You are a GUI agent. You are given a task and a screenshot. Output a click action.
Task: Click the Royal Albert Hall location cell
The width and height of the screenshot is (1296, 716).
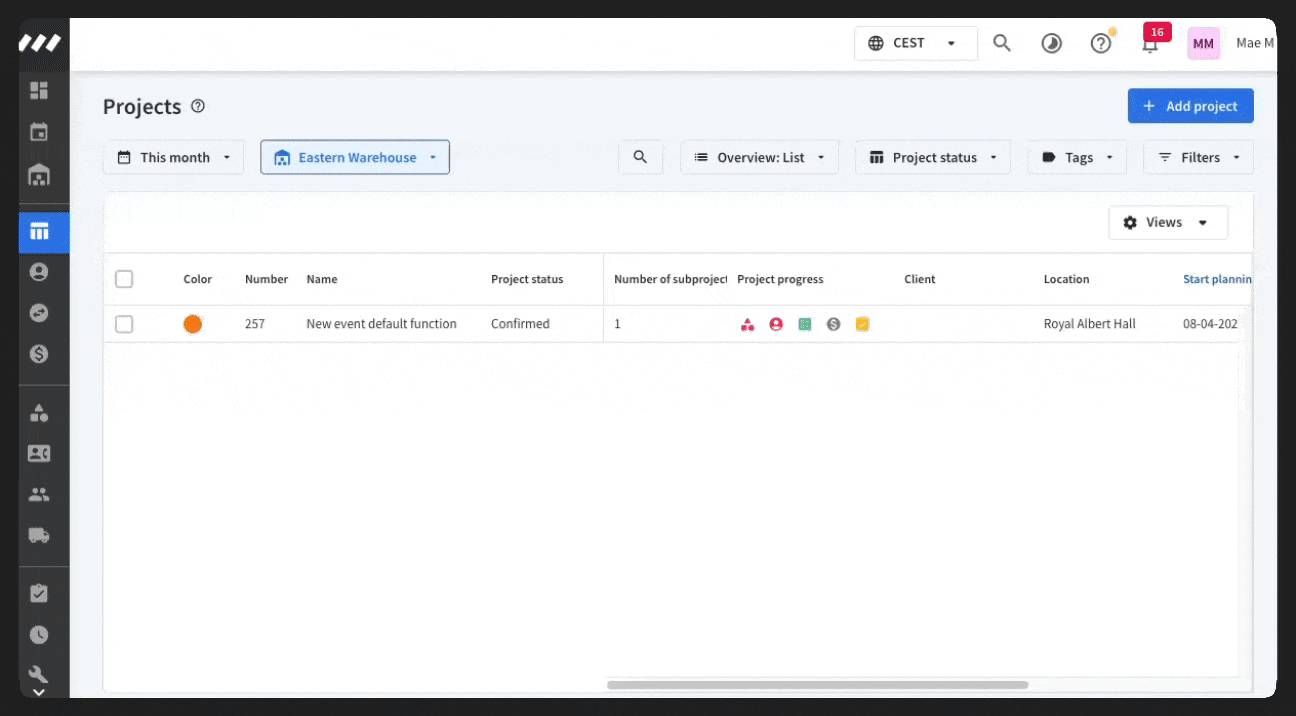click(x=1090, y=324)
